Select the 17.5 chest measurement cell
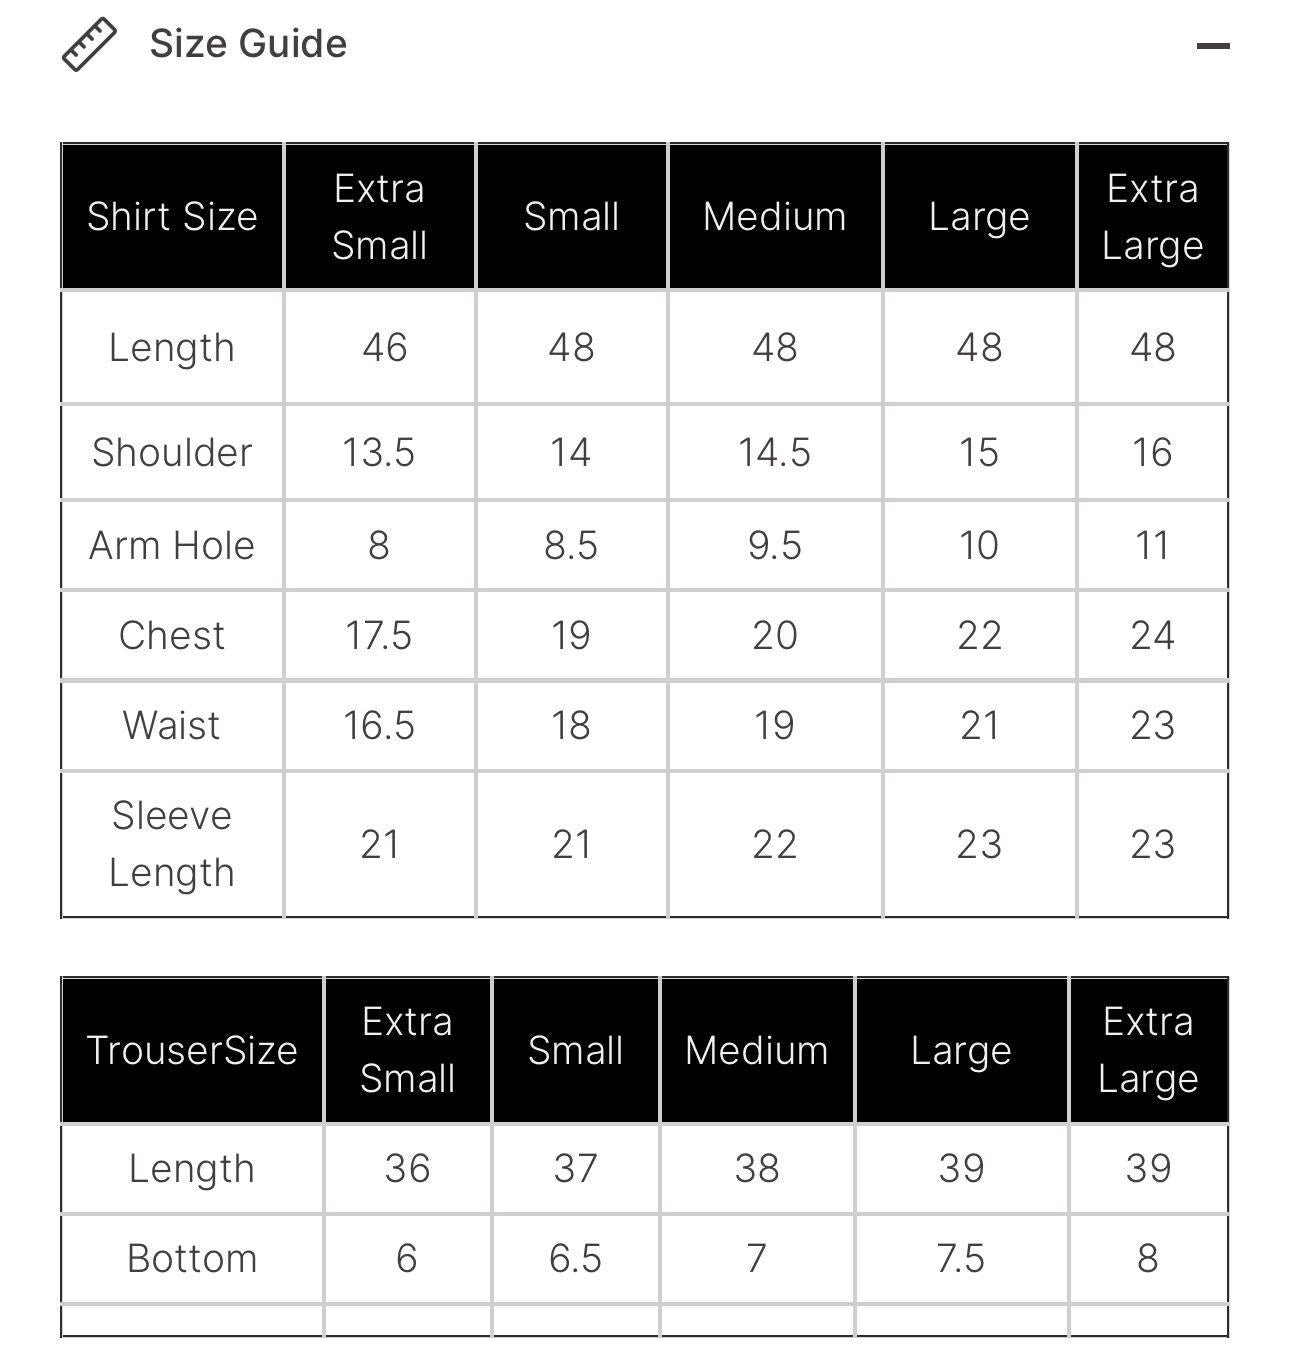Screen dimensions: 1290x1347 click(379, 636)
